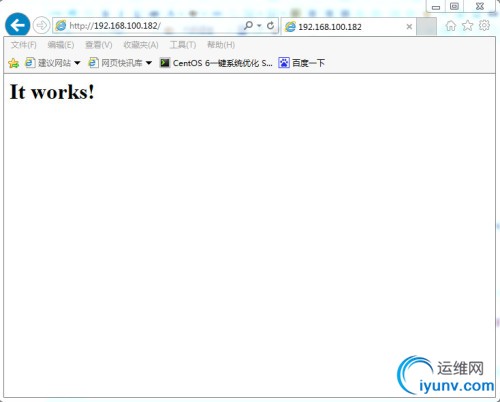The width and height of the screenshot is (500, 402).
Task: Go back with the blue back arrow
Action: [17, 25]
